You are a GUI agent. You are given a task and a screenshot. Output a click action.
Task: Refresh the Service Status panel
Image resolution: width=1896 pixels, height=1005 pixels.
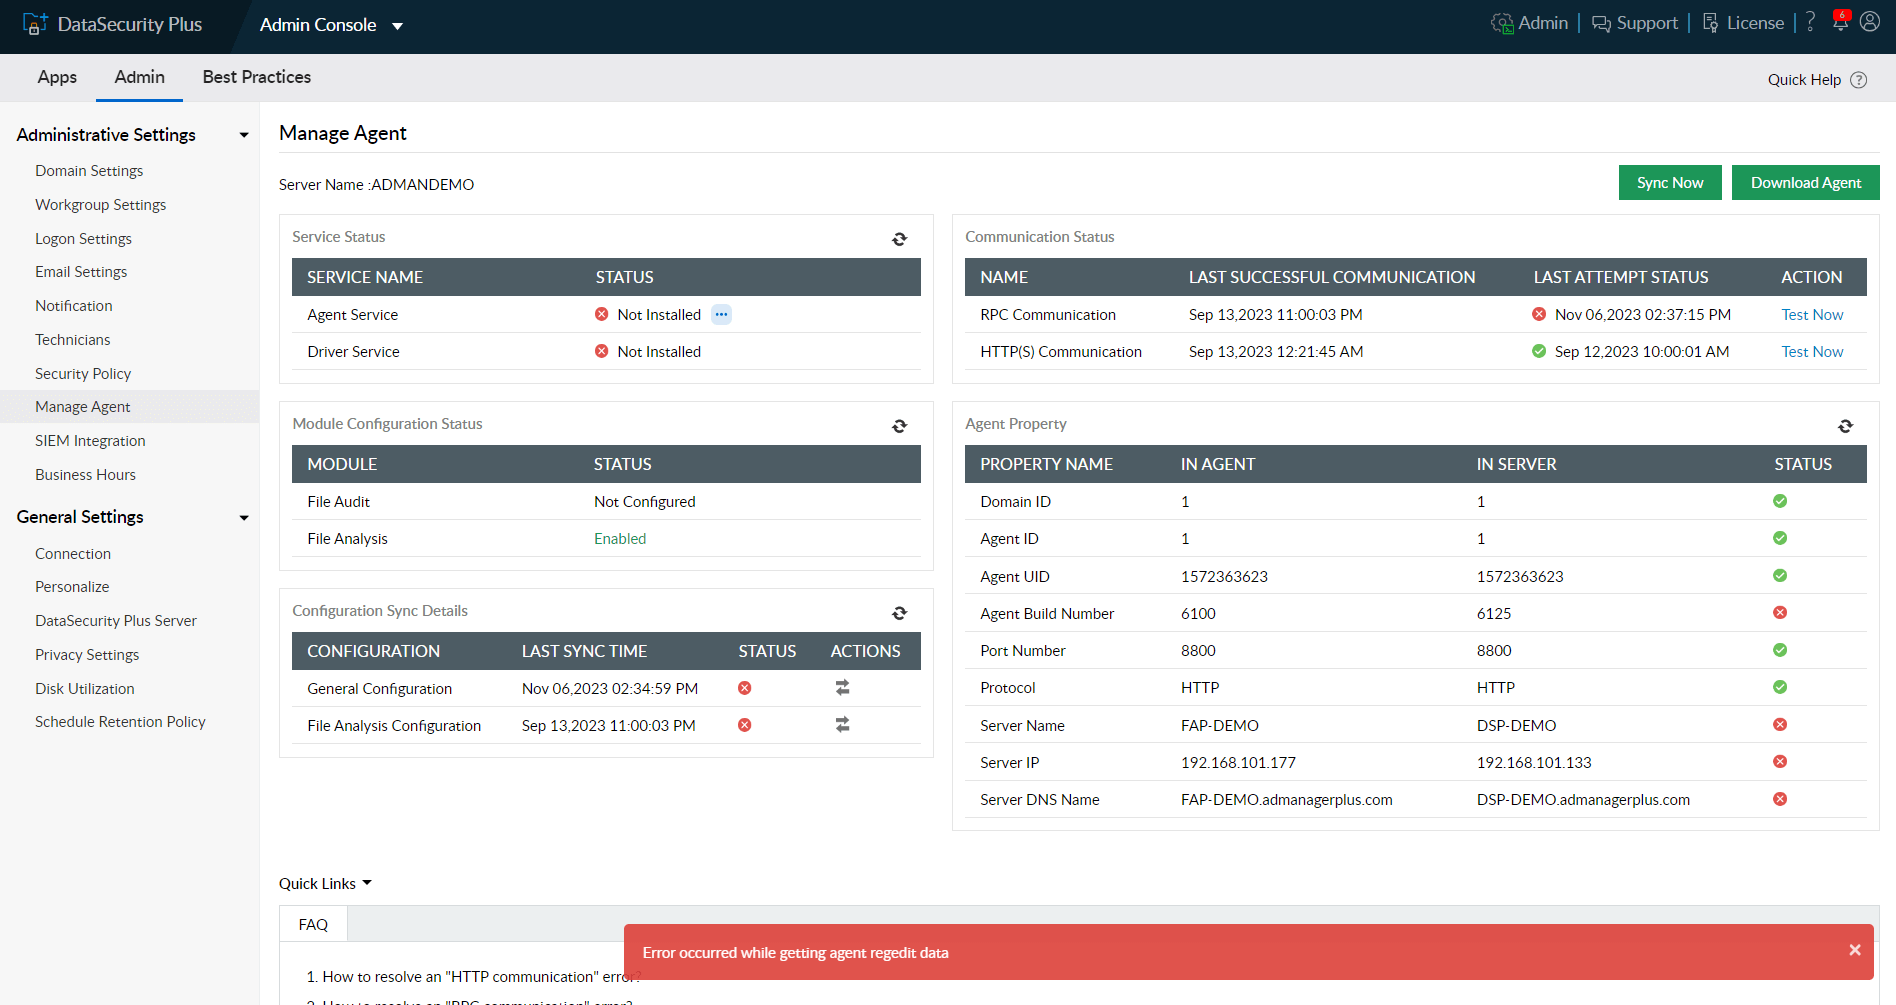pyautogui.click(x=899, y=239)
